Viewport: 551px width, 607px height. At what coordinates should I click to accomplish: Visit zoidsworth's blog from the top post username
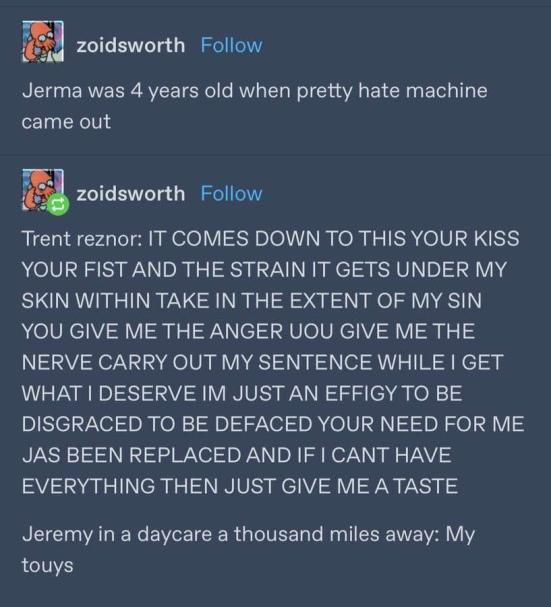tap(131, 45)
